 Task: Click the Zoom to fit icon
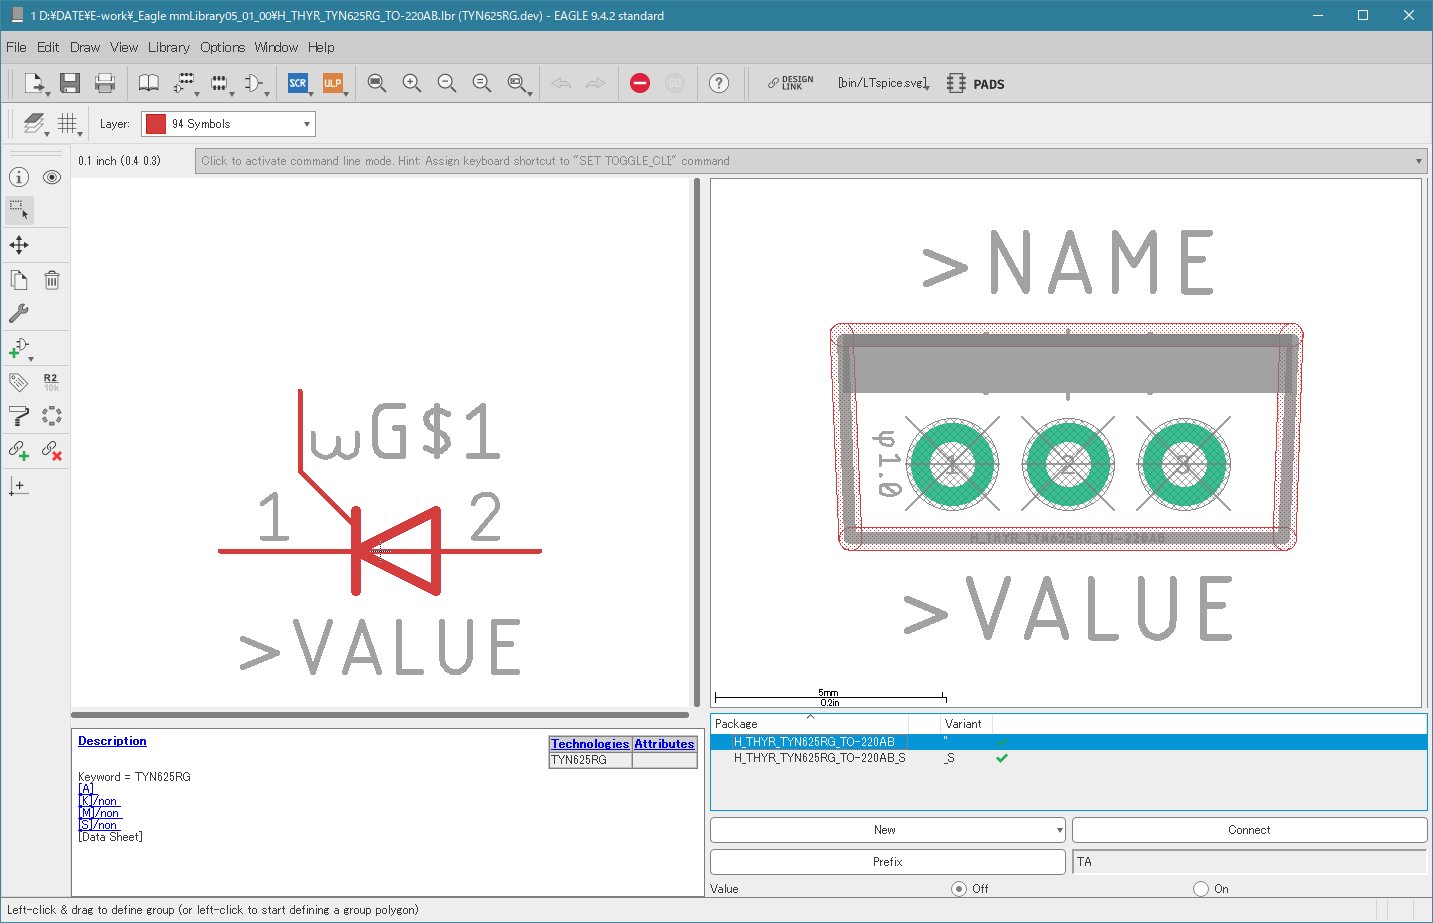pyautogui.click(x=377, y=83)
